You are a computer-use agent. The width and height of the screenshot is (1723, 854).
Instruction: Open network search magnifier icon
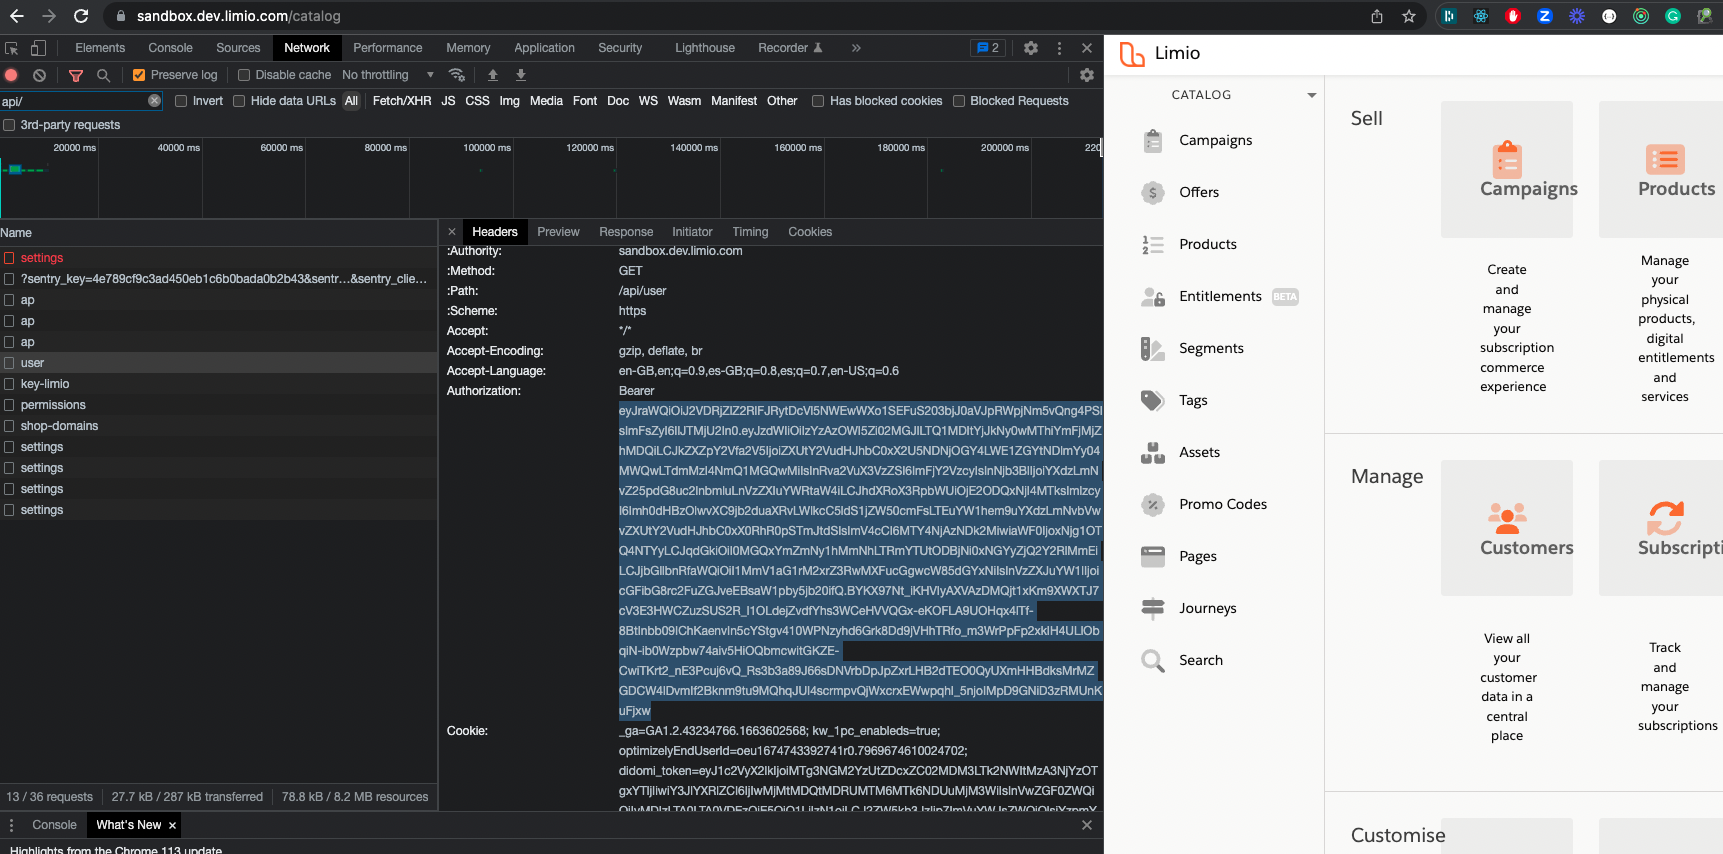[103, 75]
